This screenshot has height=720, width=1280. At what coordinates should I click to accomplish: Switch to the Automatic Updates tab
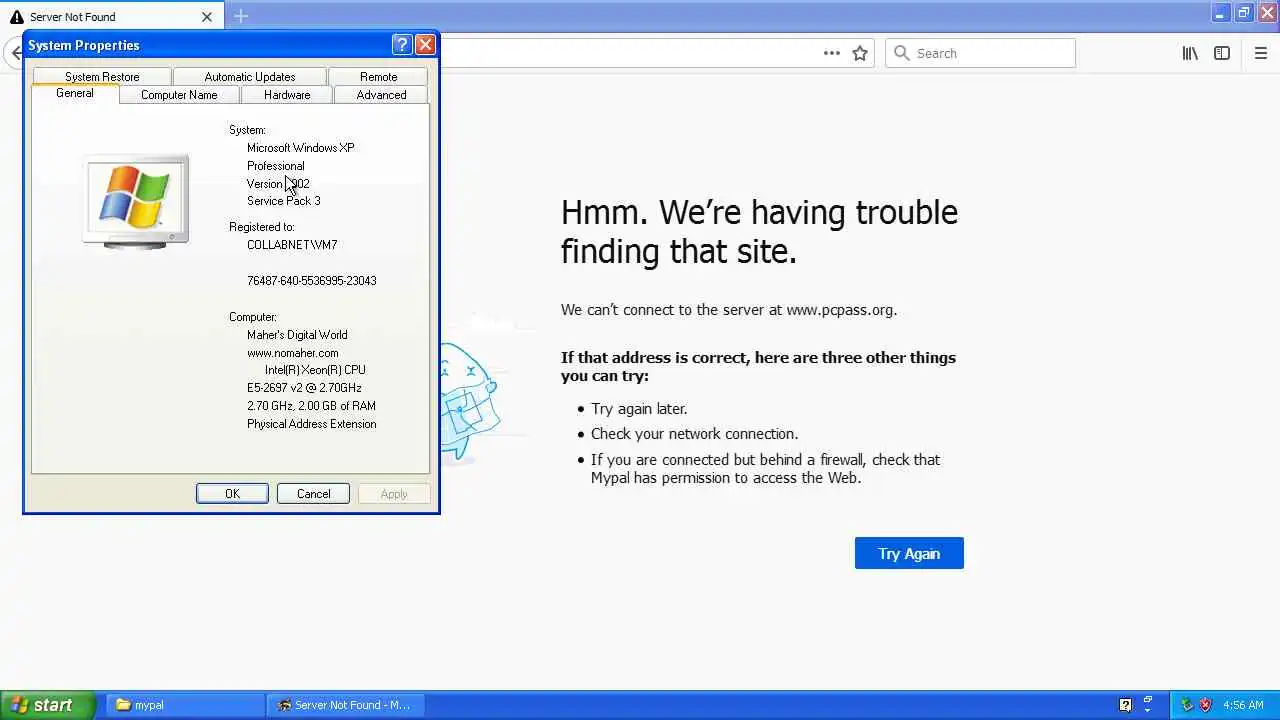[x=250, y=77]
